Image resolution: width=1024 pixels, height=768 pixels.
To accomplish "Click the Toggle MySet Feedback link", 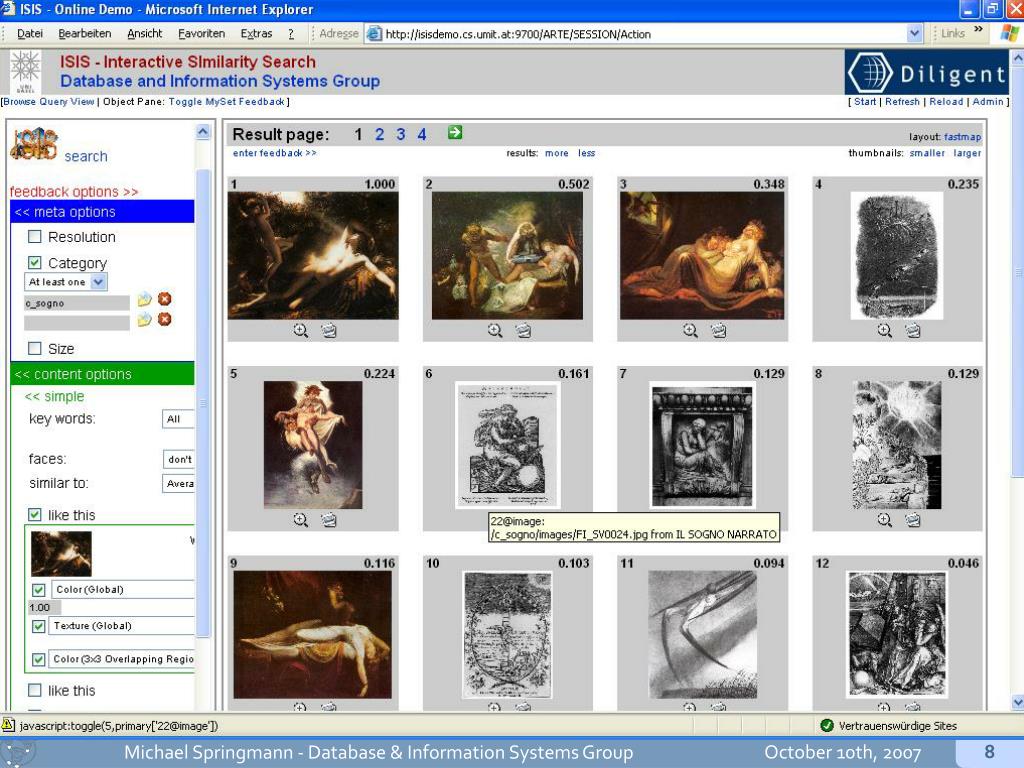I will click(227, 101).
